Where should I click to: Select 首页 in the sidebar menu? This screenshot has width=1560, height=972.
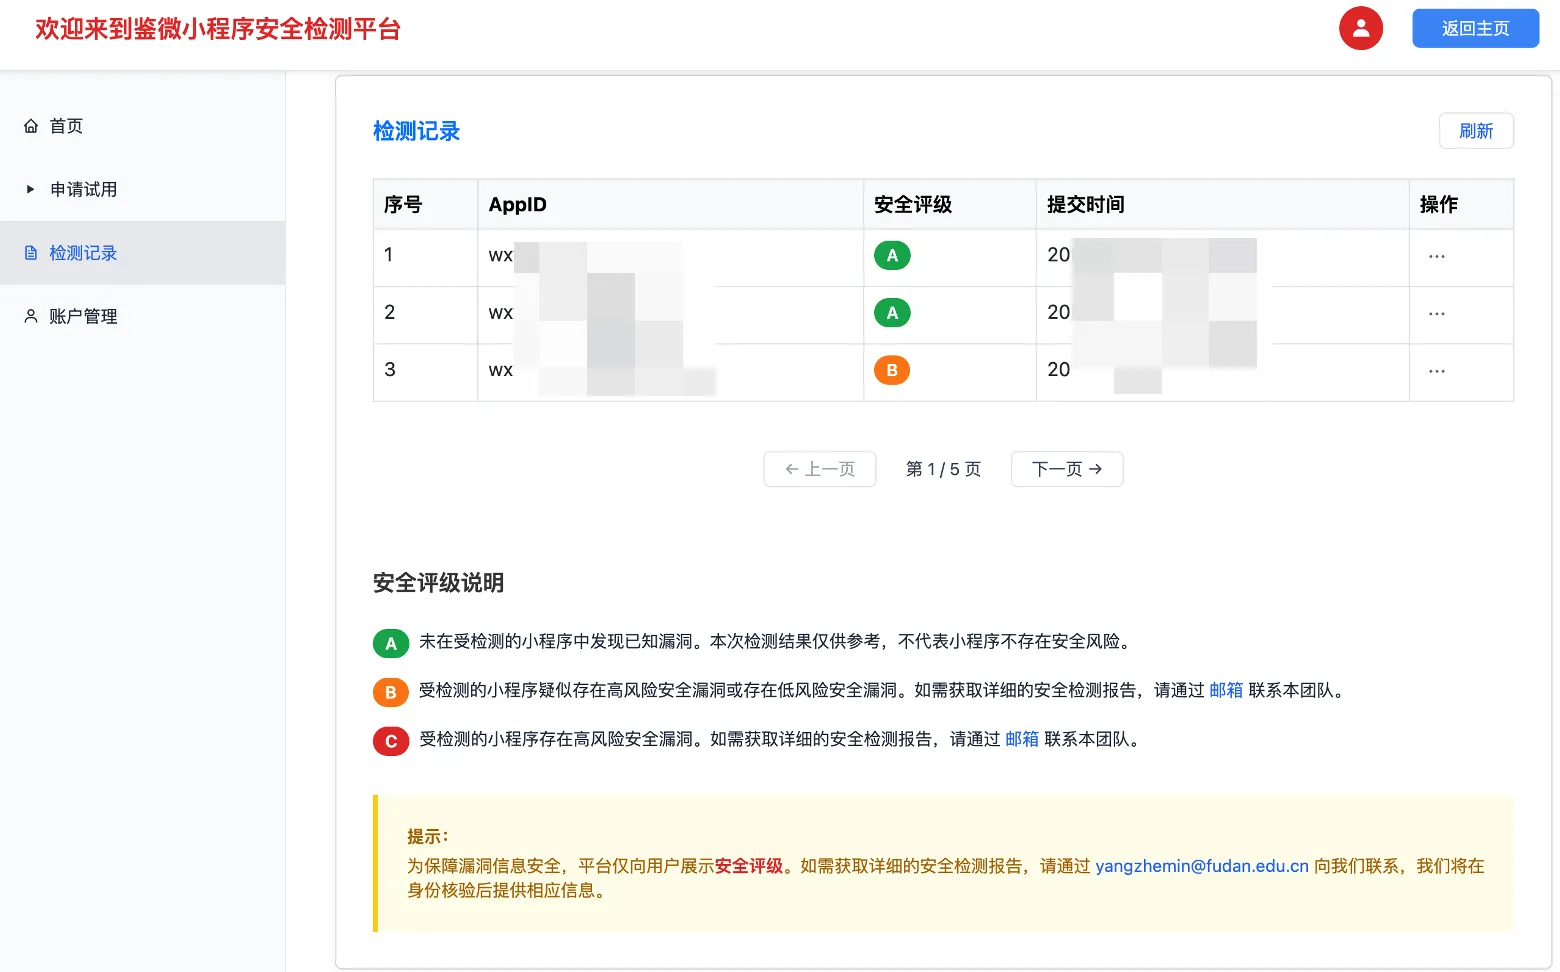(x=66, y=126)
